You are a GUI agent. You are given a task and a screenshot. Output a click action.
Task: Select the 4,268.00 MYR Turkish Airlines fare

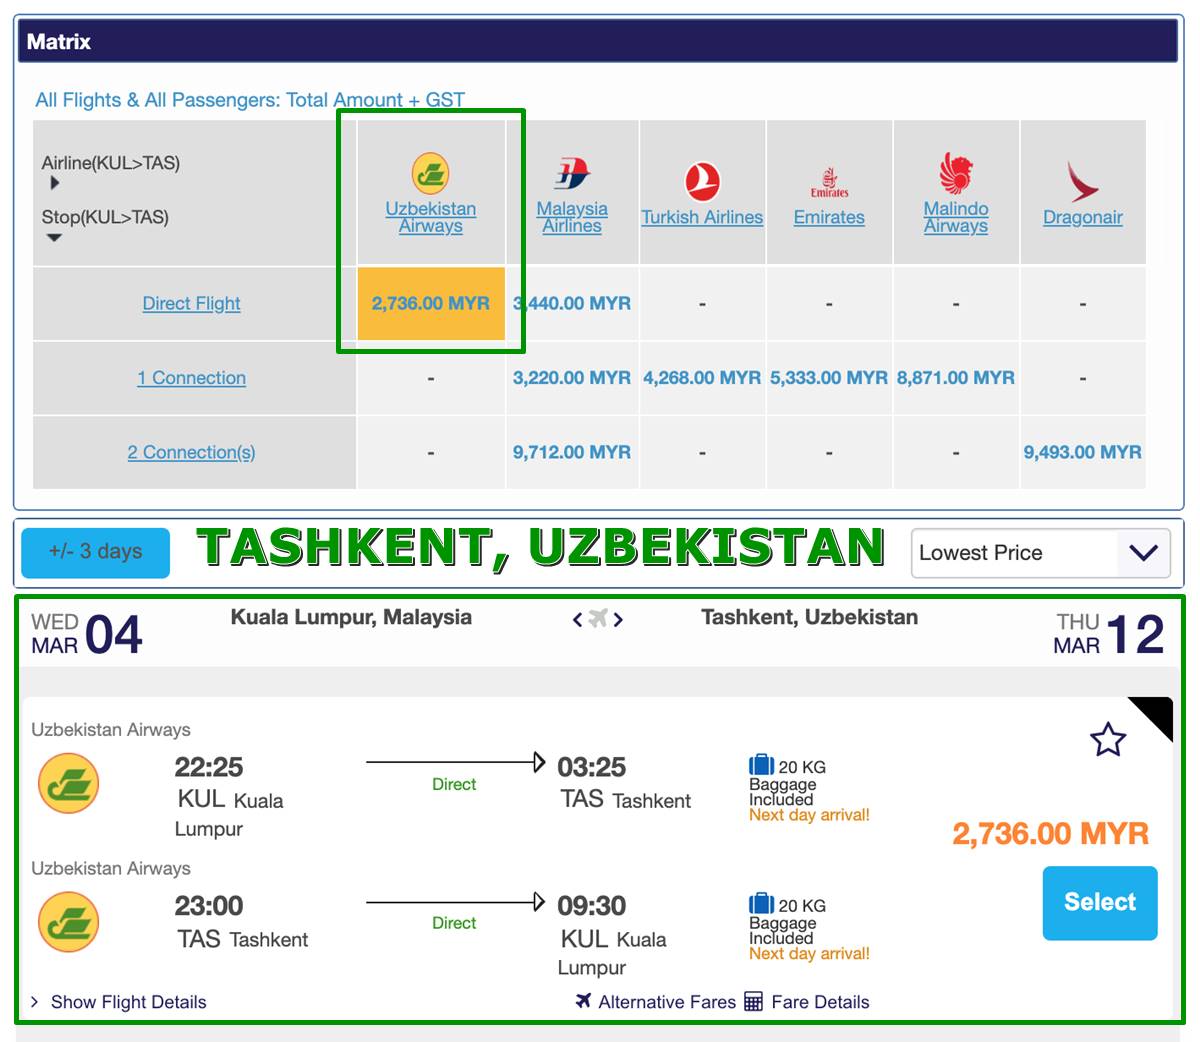point(702,378)
